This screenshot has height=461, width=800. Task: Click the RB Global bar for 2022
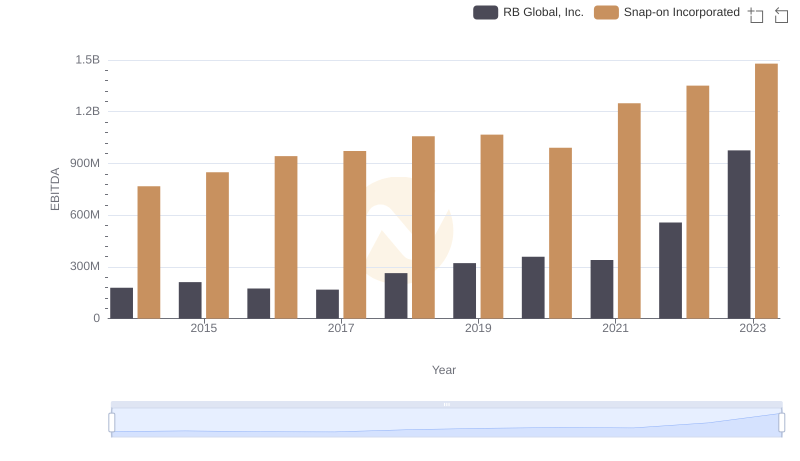670,270
